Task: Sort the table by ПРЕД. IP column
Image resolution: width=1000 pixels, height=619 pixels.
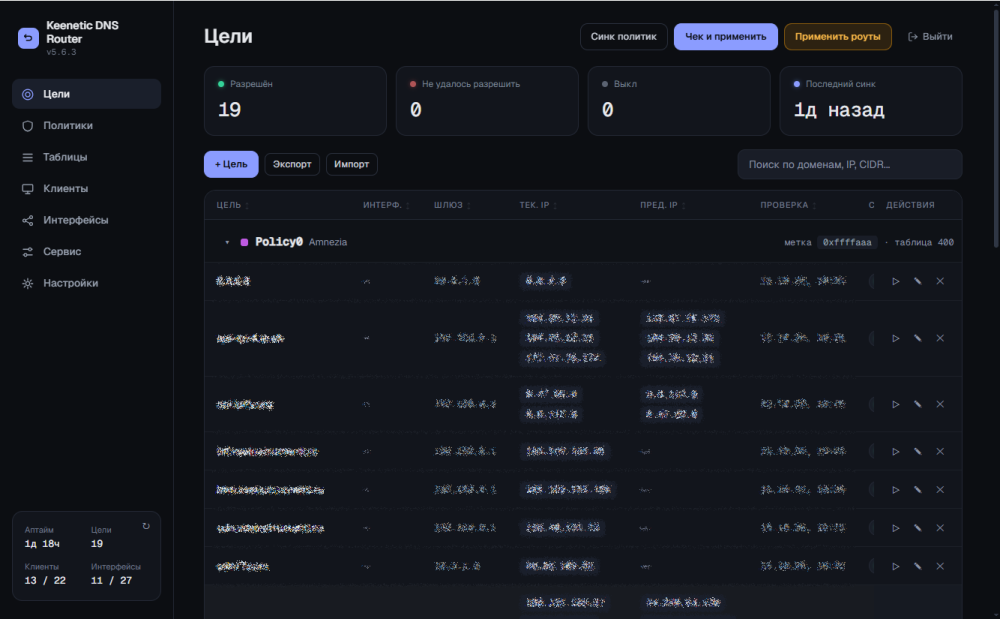Action: point(663,205)
